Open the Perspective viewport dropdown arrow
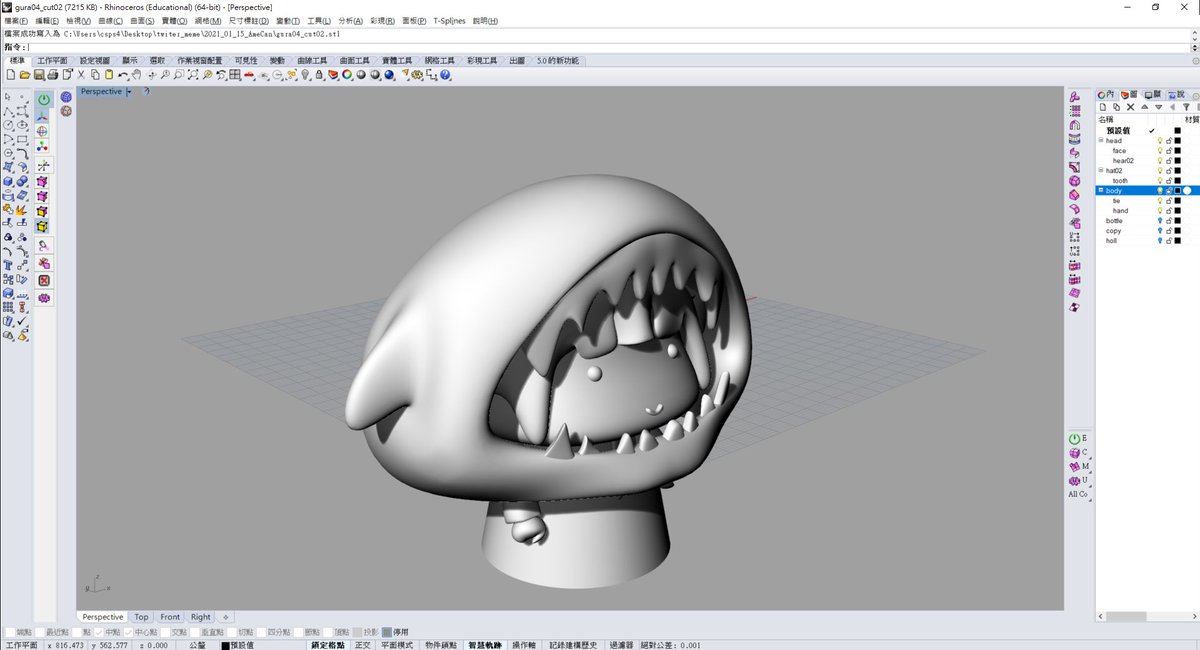This screenshot has width=1200, height=650. pyautogui.click(x=129, y=92)
